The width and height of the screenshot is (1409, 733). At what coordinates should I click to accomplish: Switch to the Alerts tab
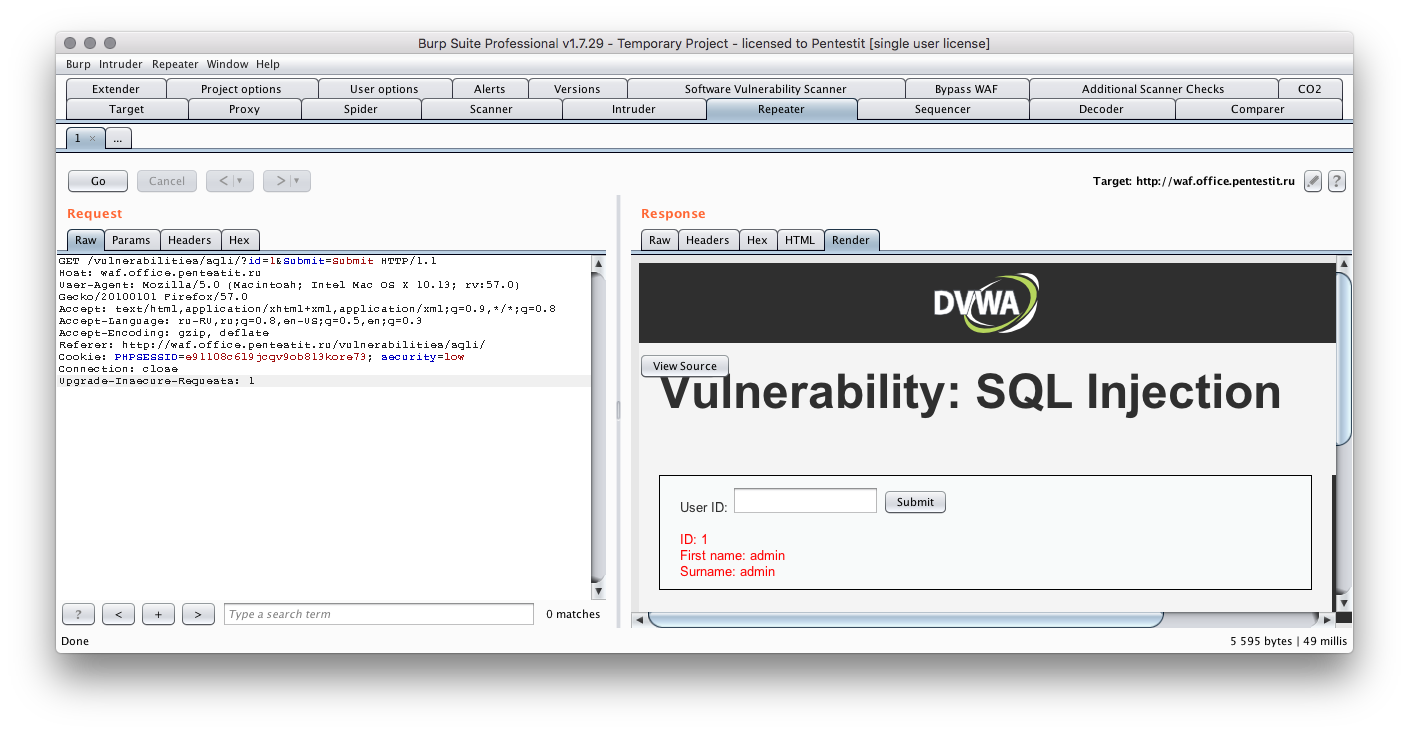490,89
